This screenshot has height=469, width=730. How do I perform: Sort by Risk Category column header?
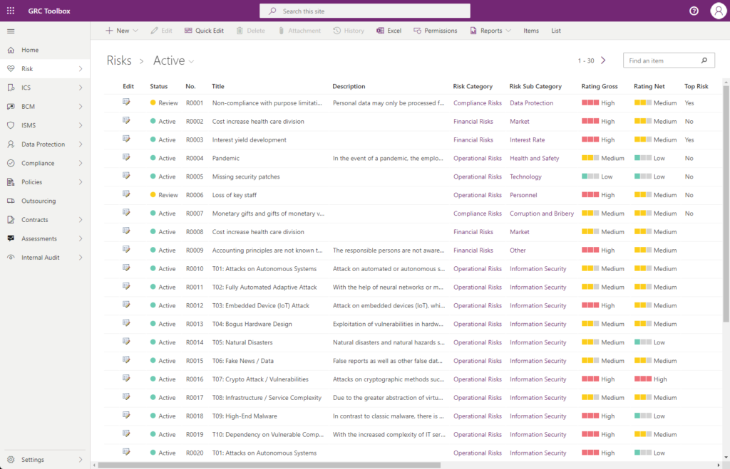point(473,86)
